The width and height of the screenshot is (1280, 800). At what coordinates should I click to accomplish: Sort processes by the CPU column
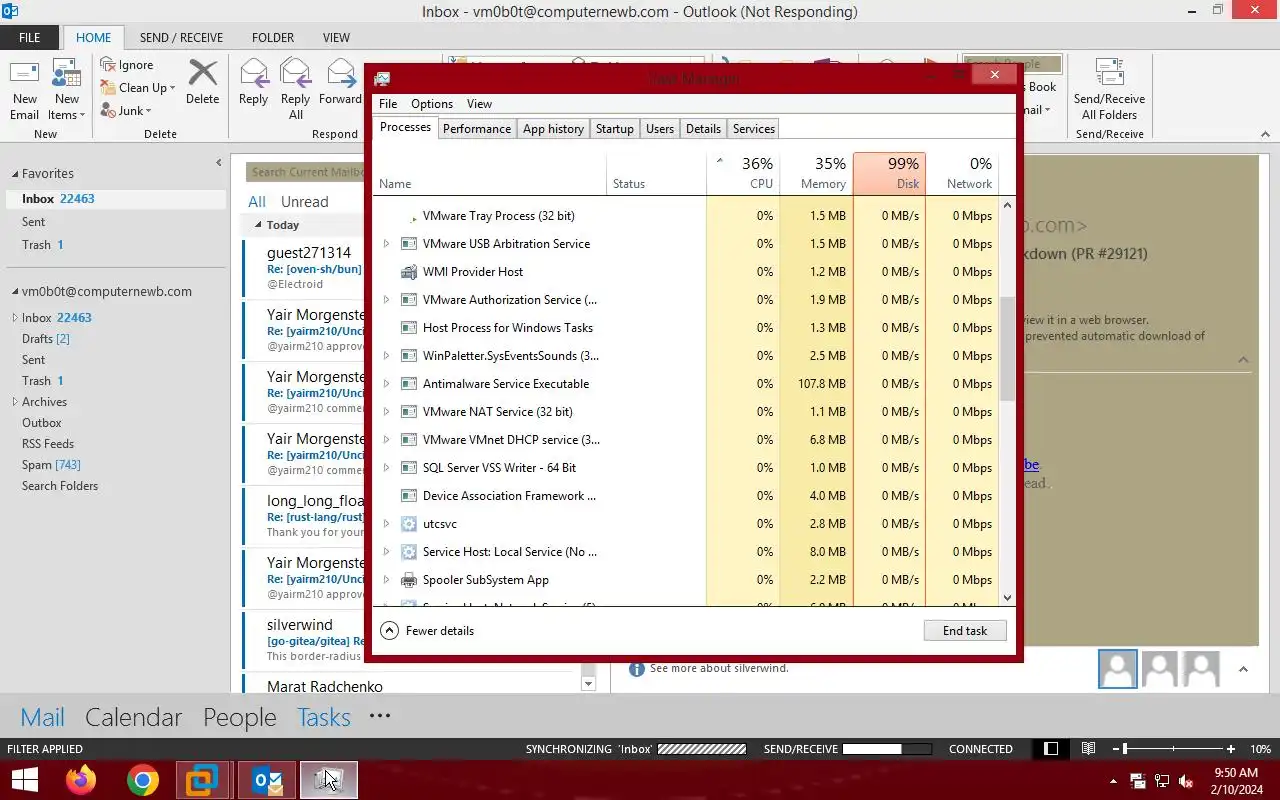[743, 173]
